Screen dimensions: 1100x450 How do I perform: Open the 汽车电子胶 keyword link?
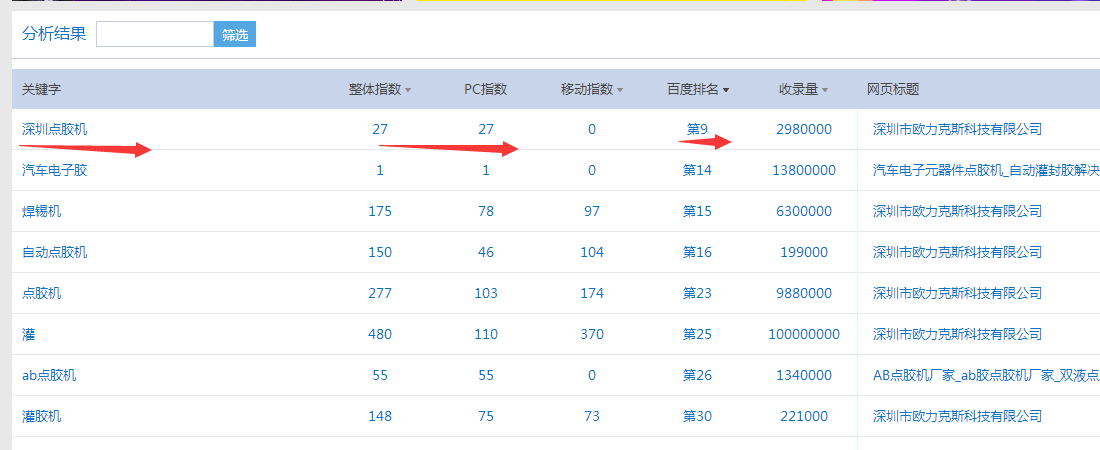(55, 170)
